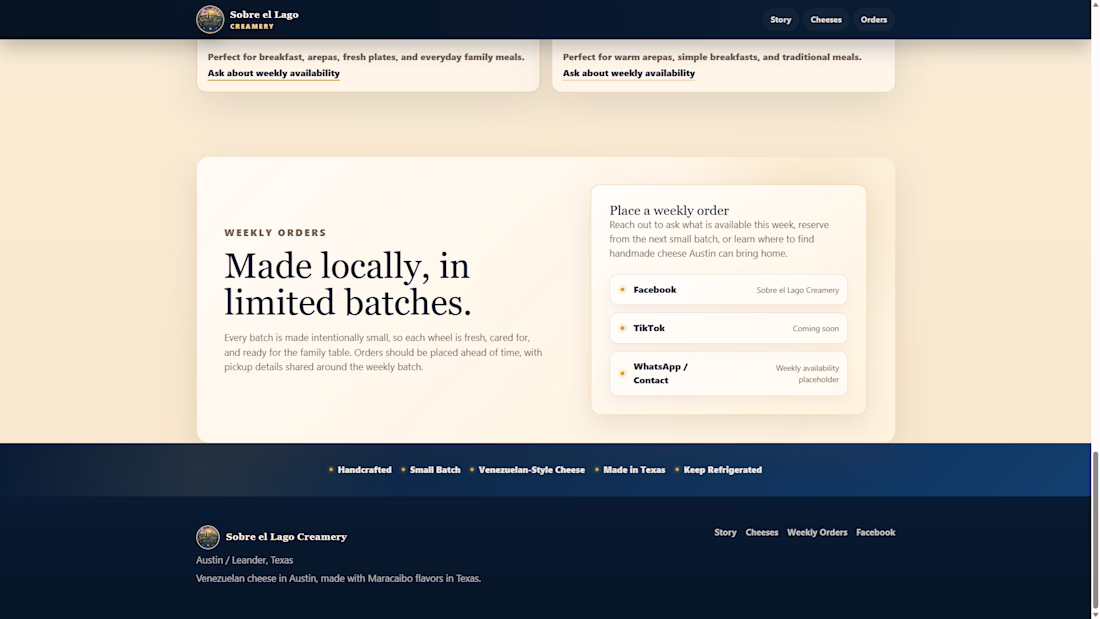Click the footer 'Sobre el Lago Creamery' title
Viewport: 1100px width, 619px height.
[286, 537]
